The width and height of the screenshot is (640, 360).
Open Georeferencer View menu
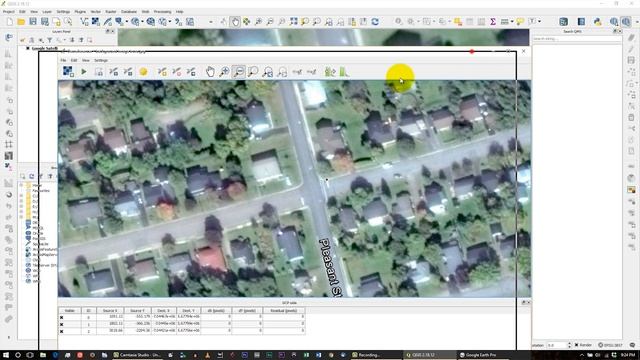pos(86,60)
